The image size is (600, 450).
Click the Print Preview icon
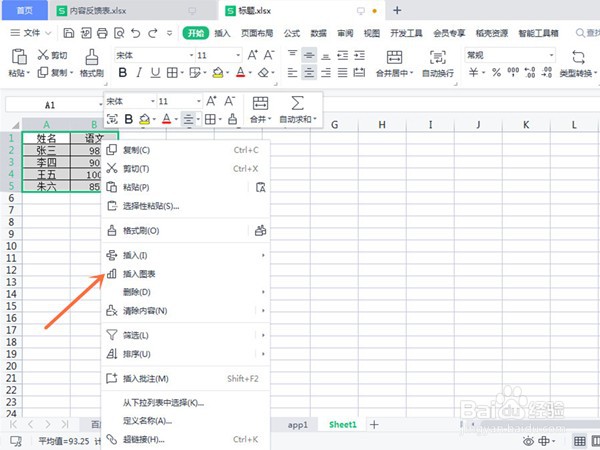click(119, 33)
